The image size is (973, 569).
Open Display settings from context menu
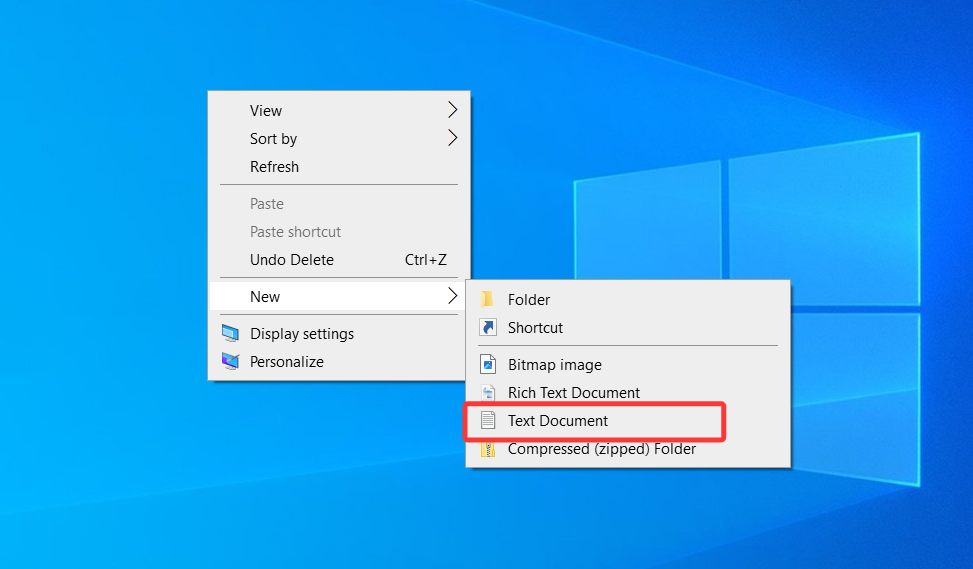339,334
